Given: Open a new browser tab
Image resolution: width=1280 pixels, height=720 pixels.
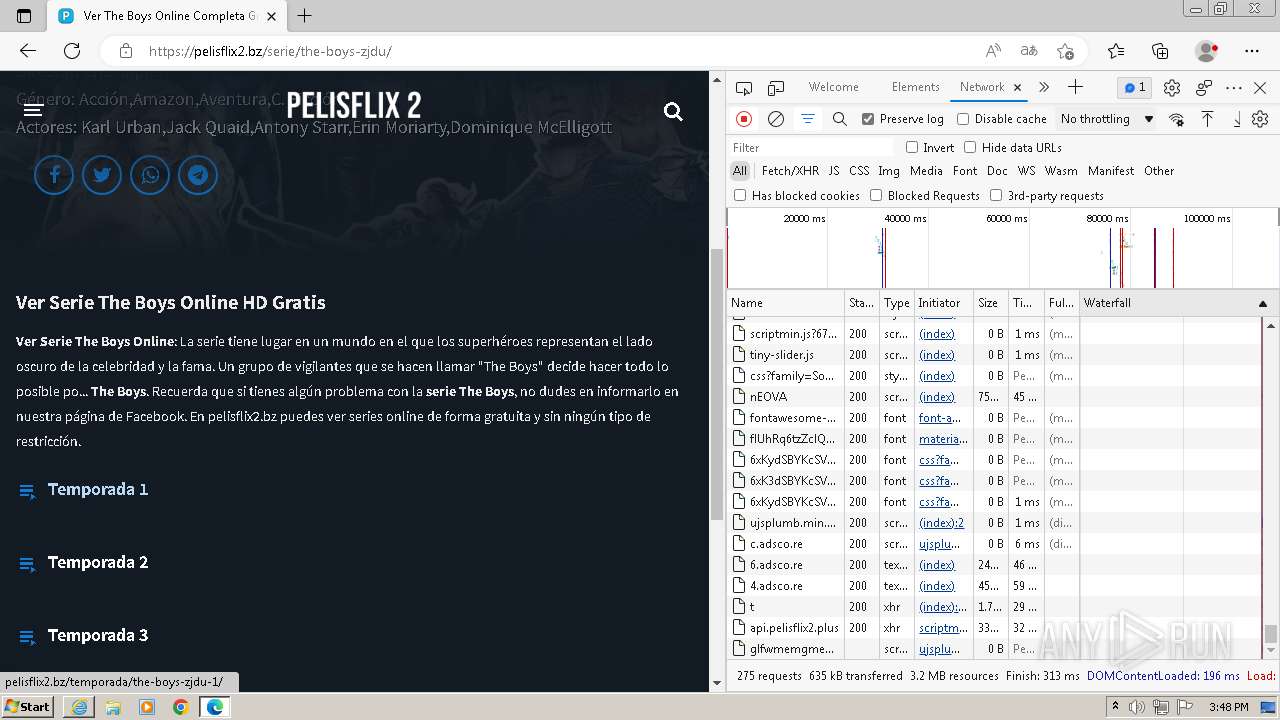Looking at the screenshot, I should pos(305,16).
